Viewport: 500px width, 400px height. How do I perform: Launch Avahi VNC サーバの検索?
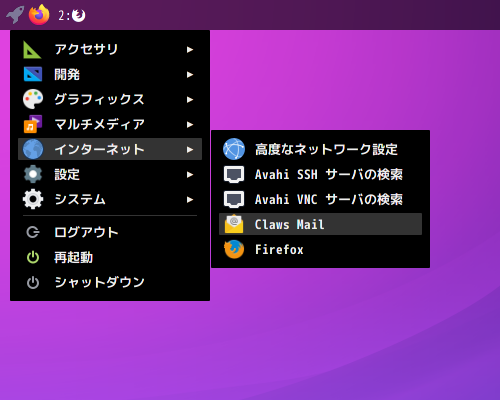320,199
